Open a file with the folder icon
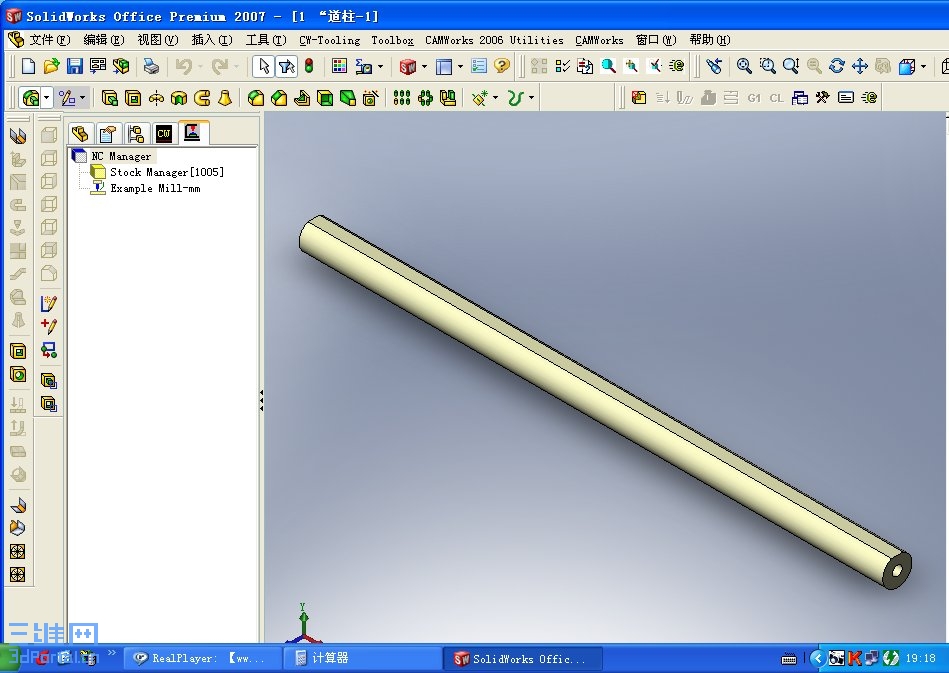Viewport: 949px width, 673px height. (x=51, y=66)
